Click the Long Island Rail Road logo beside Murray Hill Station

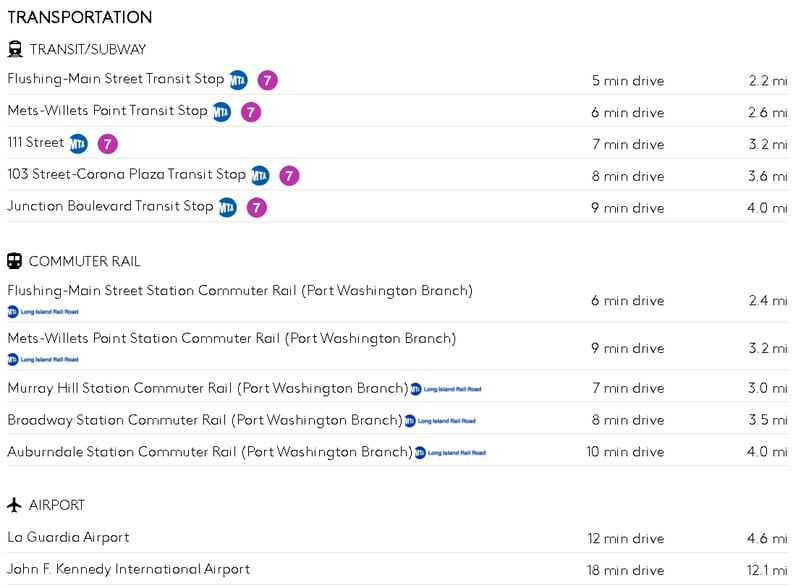pyautogui.click(x=445, y=389)
